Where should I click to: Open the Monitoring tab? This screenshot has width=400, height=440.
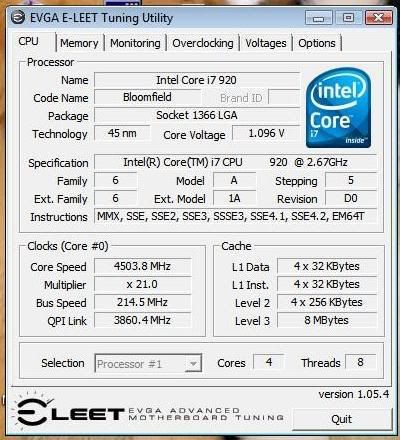135,43
